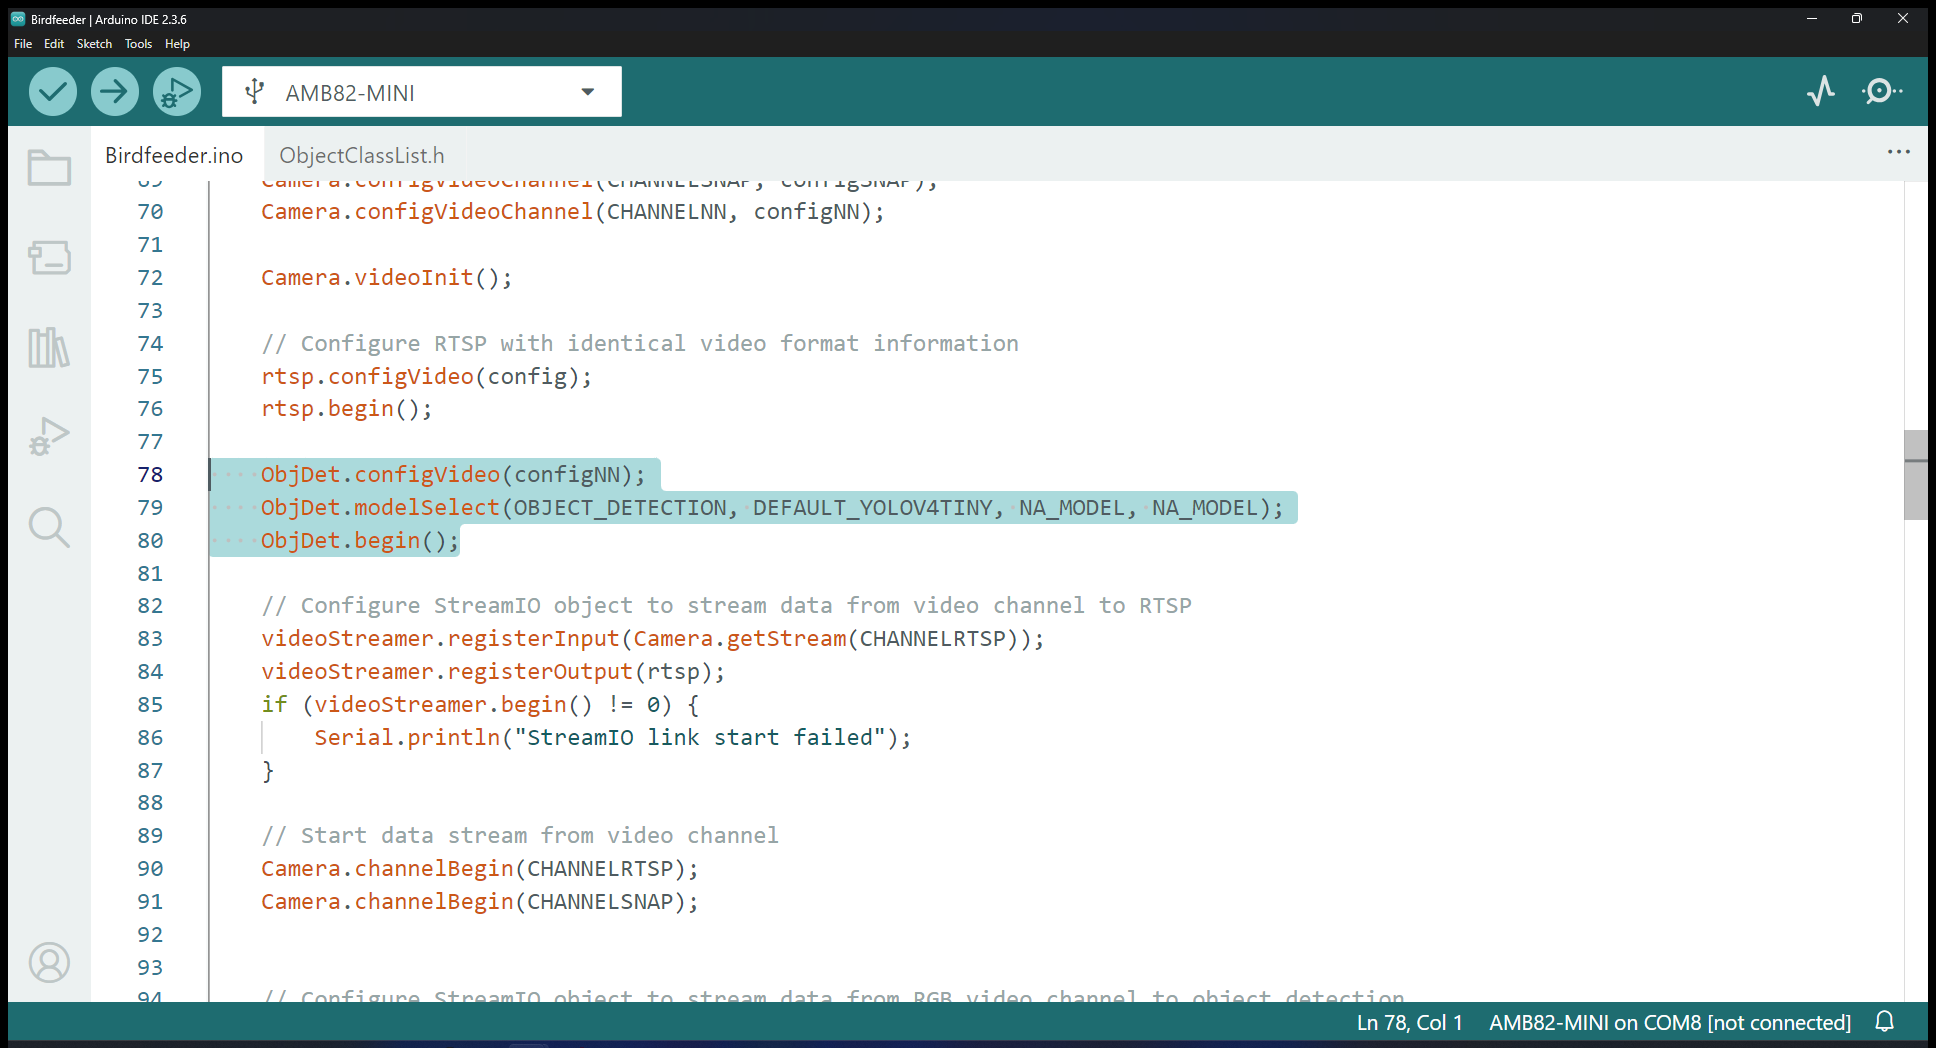Open the Library Manager sidebar panel
The height and width of the screenshot is (1048, 1936).
(49, 347)
